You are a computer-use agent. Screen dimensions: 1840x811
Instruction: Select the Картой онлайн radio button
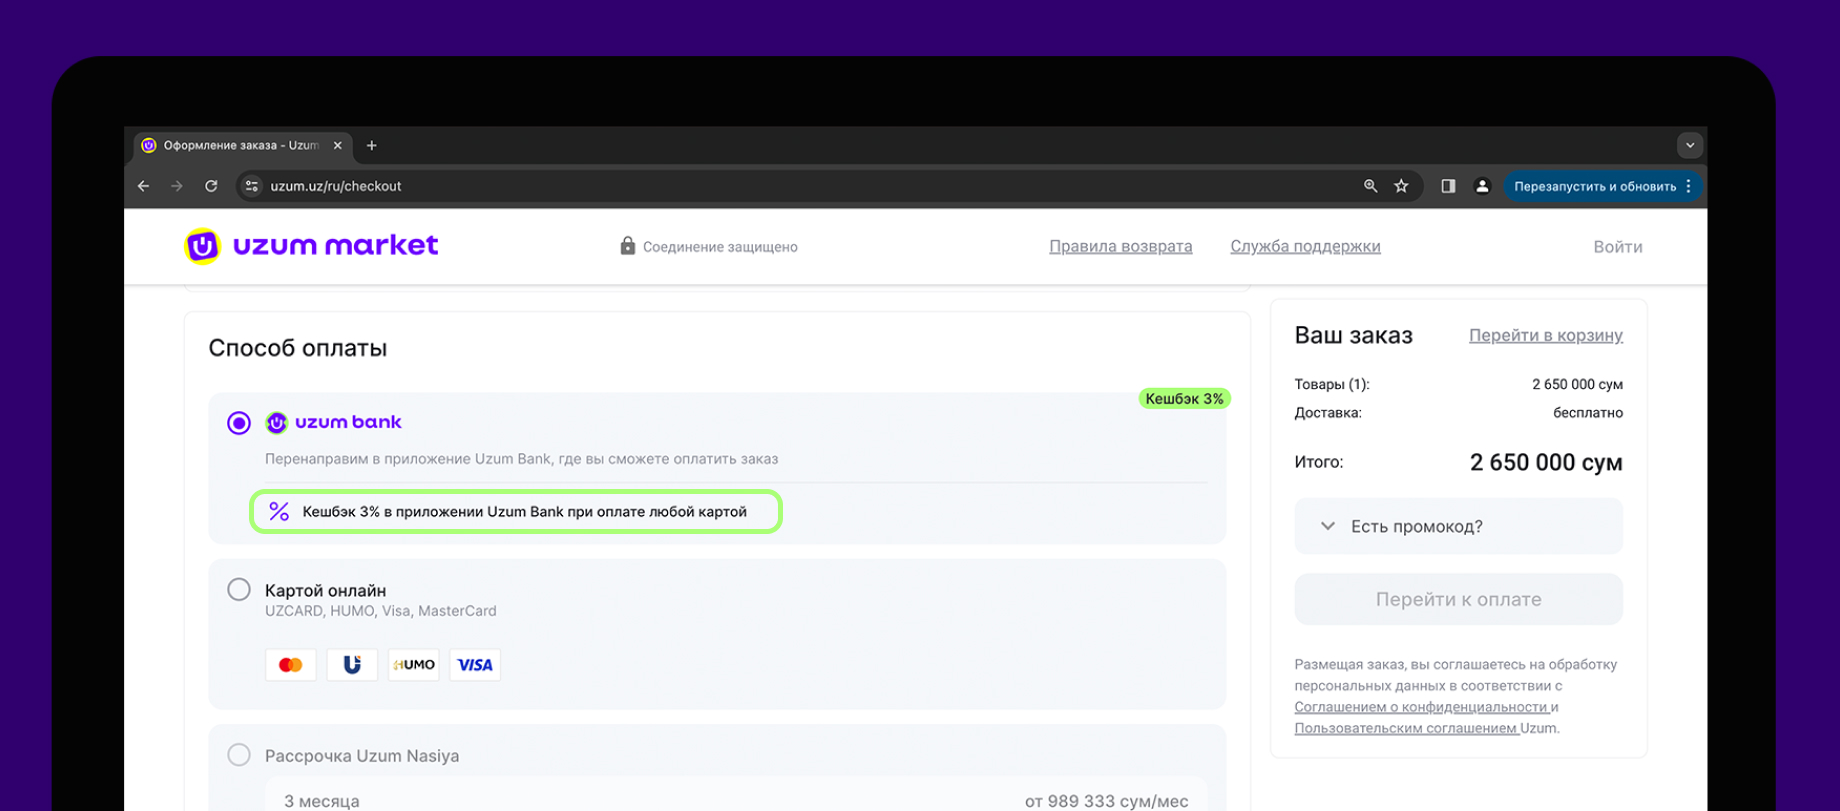click(238, 589)
